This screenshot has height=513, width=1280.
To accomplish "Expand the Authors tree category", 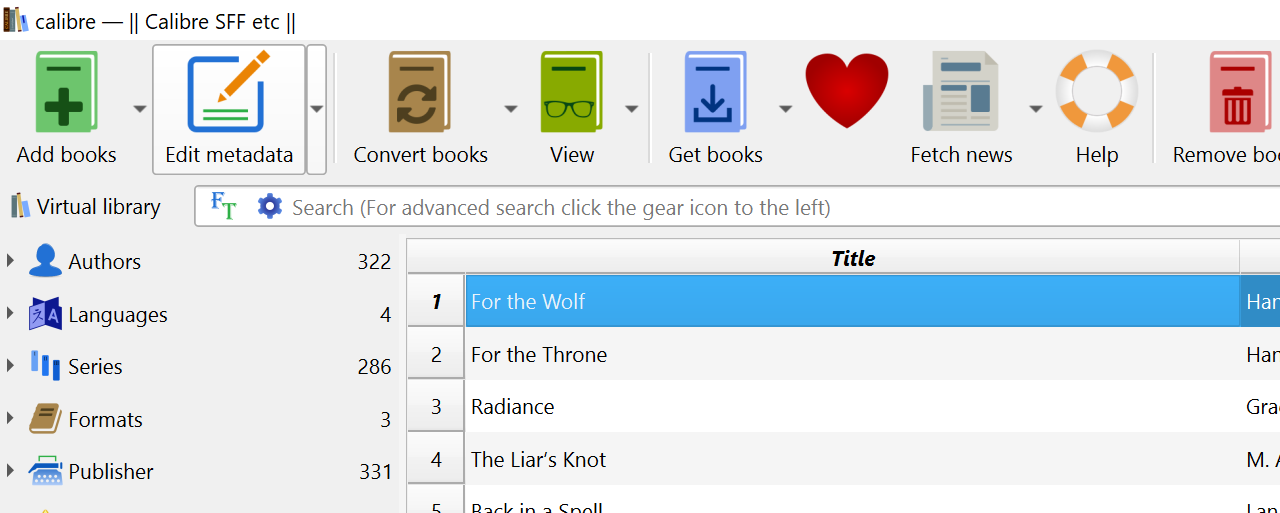I will [x=10, y=261].
